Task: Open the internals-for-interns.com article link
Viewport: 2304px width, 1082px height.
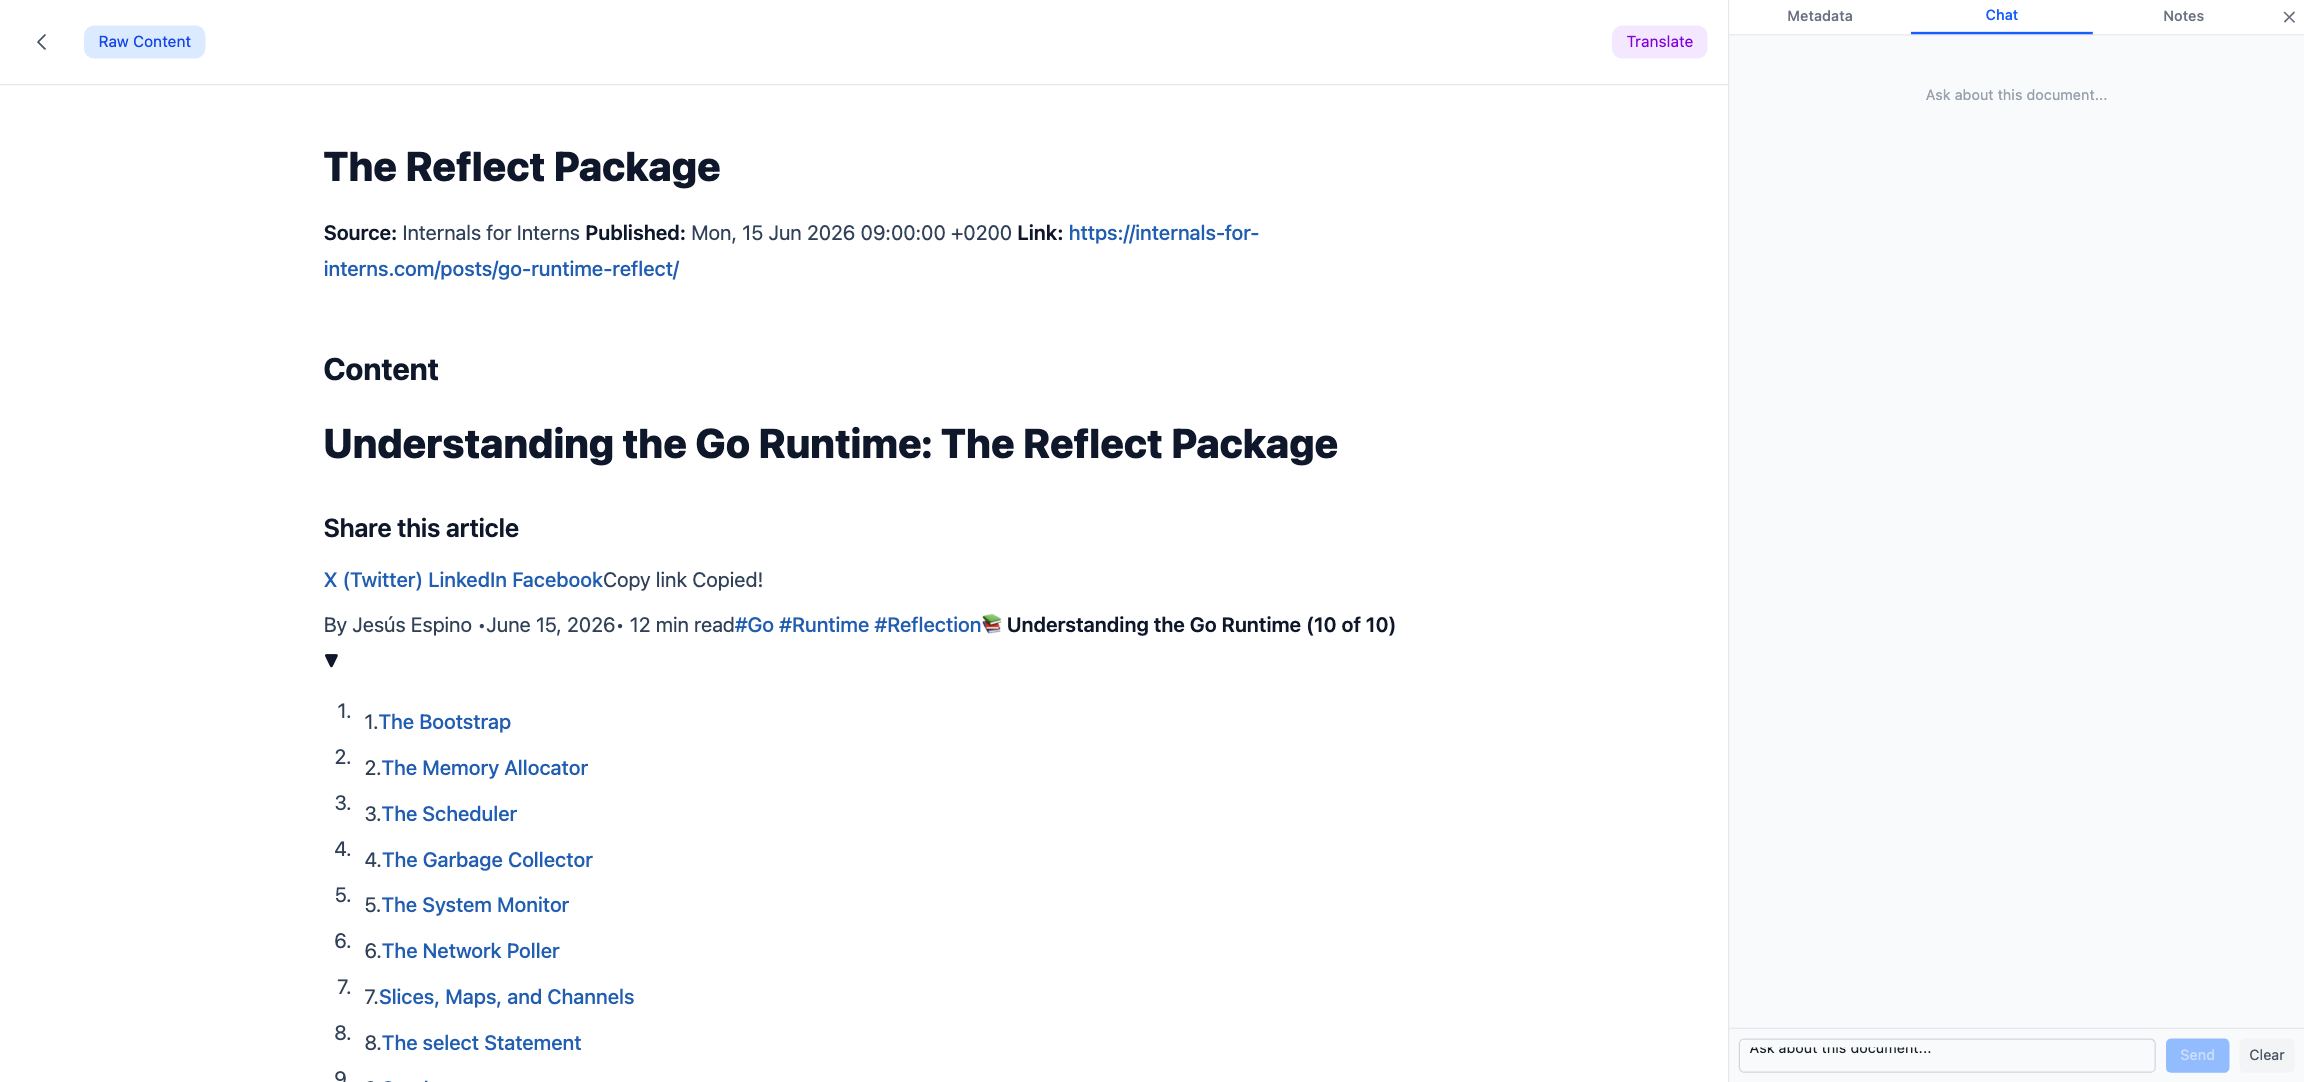Action: pyautogui.click(x=791, y=251)
